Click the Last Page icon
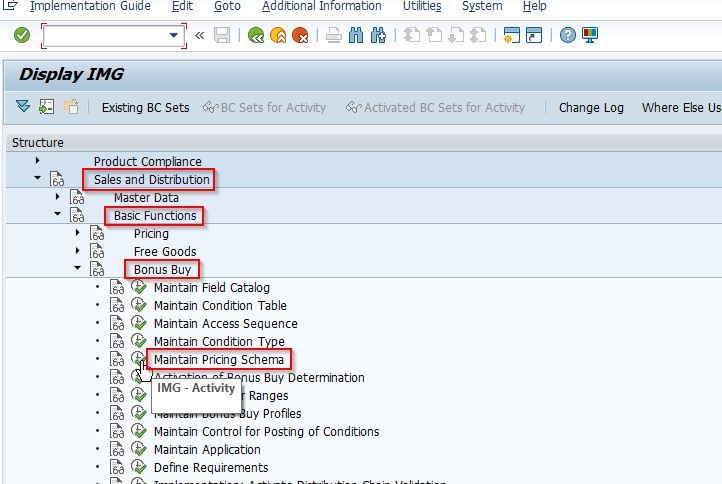Image resolution: width=722 pixels, height=484 pixels. point(478,35)
